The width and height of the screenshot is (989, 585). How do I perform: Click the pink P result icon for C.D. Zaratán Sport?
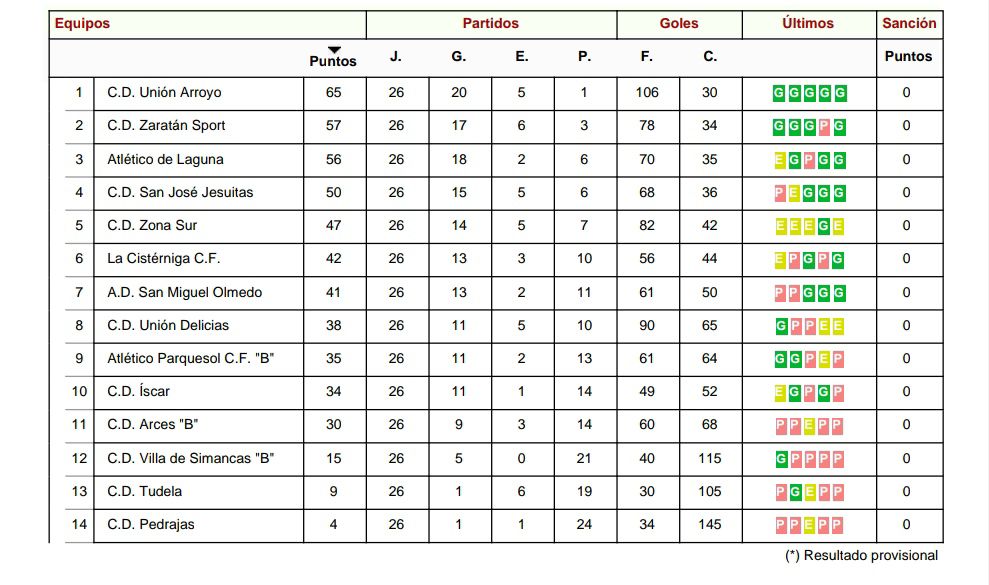click(825, 126)
